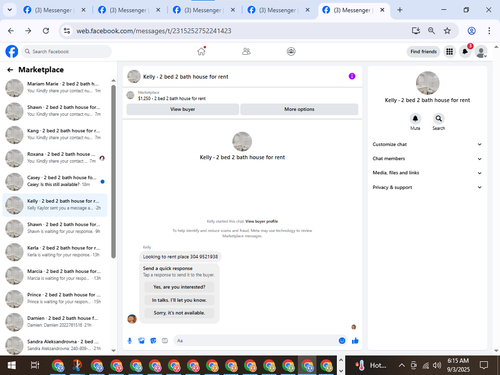Screen dimensions: 500x375
Task: Open Marcia conversation
Action: pos(55,275)
